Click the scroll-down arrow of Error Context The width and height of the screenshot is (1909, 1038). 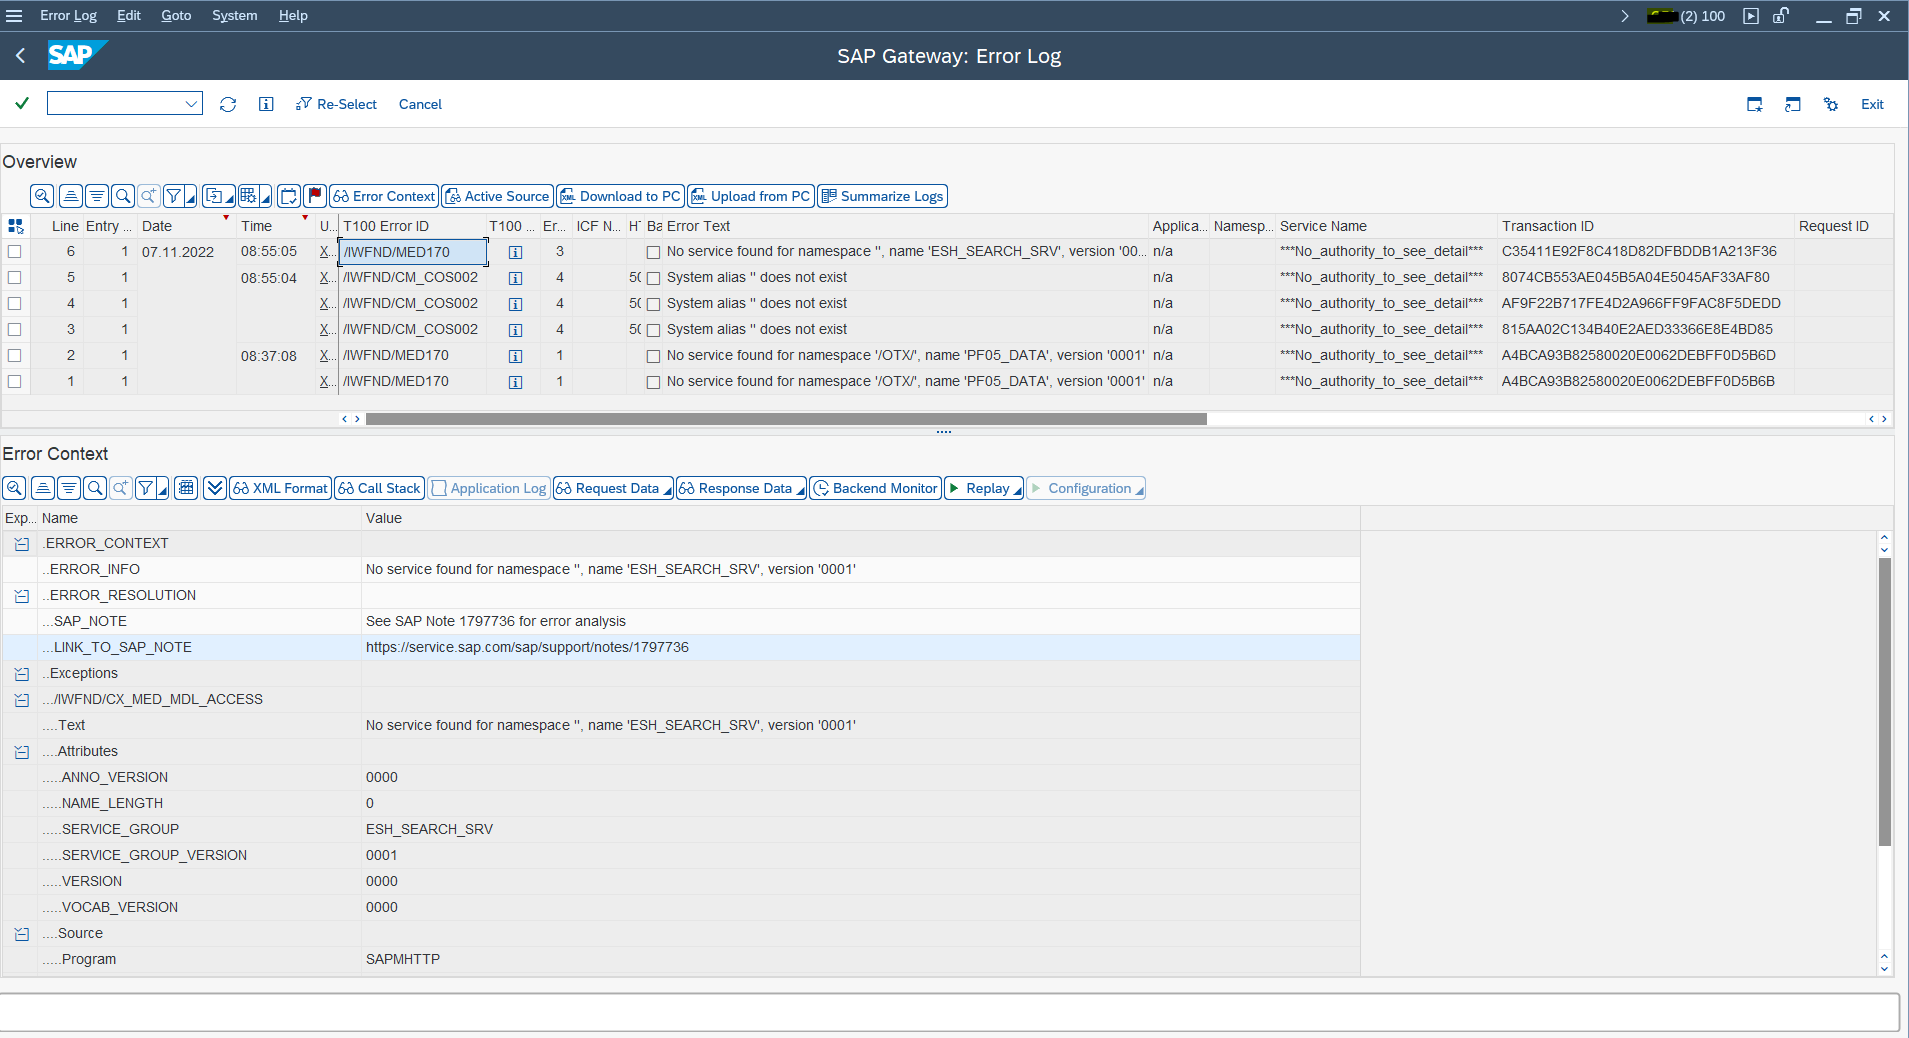click(x=1885, y=968)
